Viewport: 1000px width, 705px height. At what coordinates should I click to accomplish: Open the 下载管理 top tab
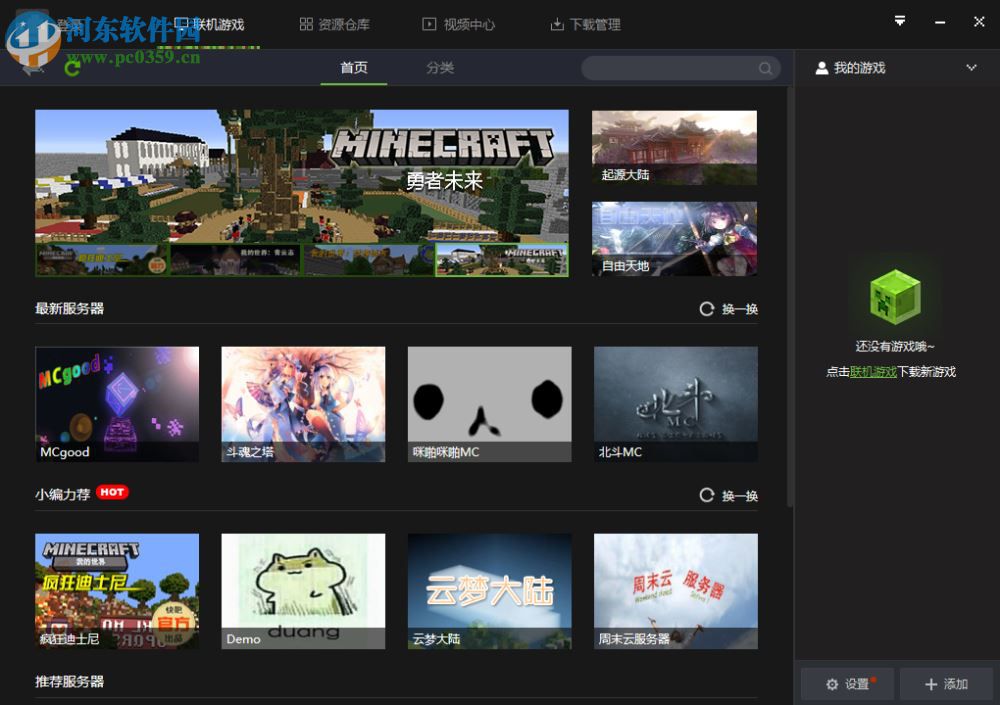[585, 24]
